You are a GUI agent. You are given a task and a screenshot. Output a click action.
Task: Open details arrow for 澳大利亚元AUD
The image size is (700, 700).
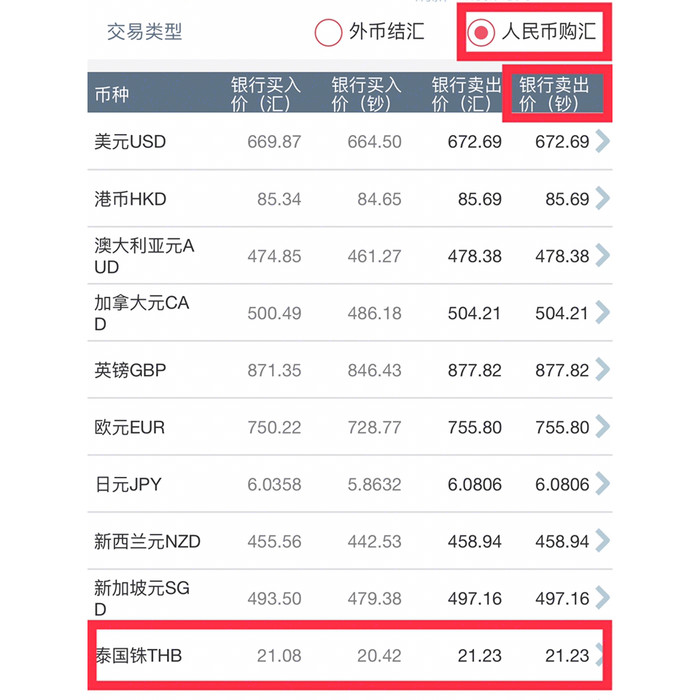[x=601, y=256]
